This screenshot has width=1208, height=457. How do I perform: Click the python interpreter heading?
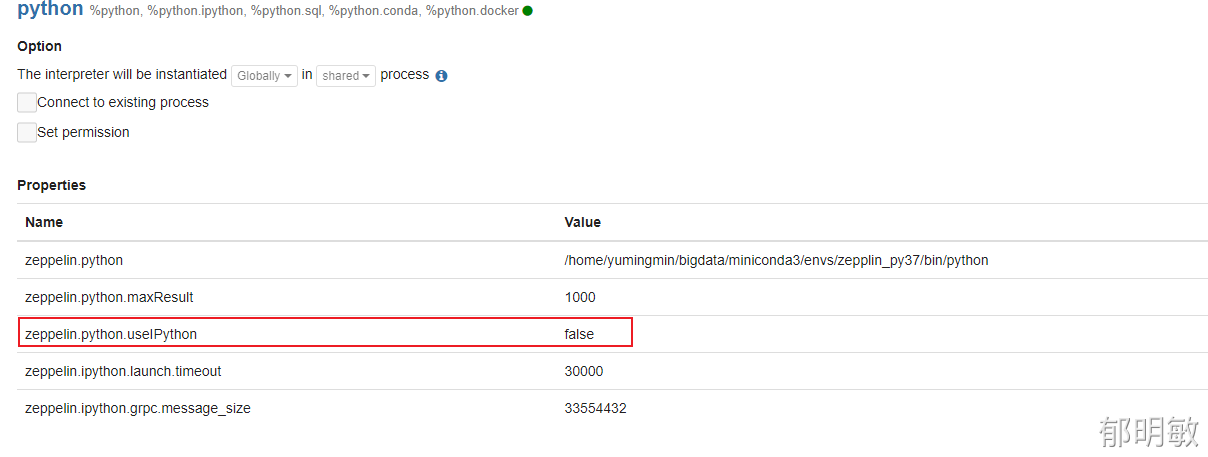pyautogui.click(x=50, y=10)
